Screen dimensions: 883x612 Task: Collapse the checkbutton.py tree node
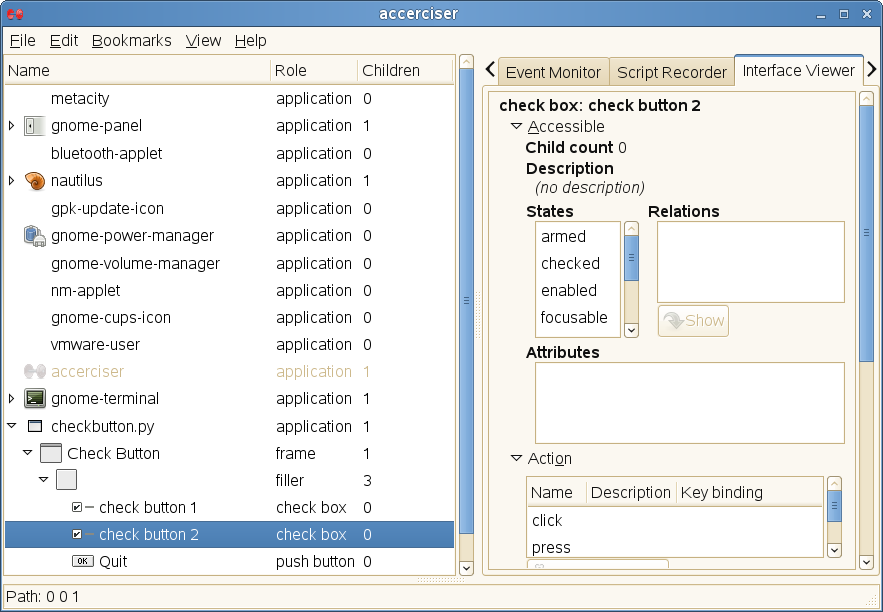pos(12,426)
